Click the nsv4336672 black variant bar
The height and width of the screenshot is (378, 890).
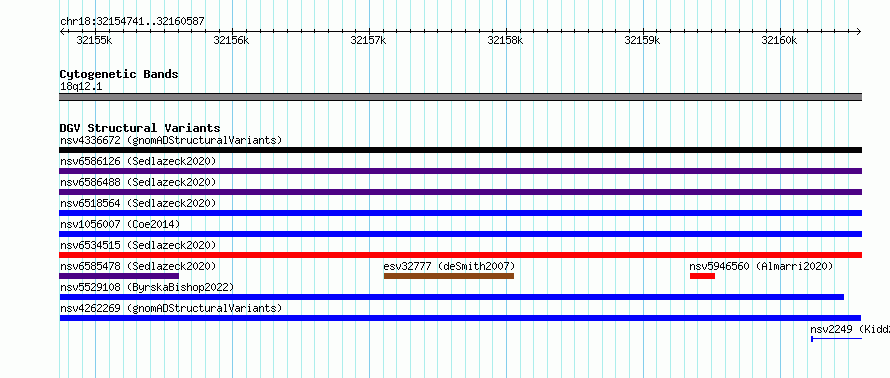pos(460,150)
